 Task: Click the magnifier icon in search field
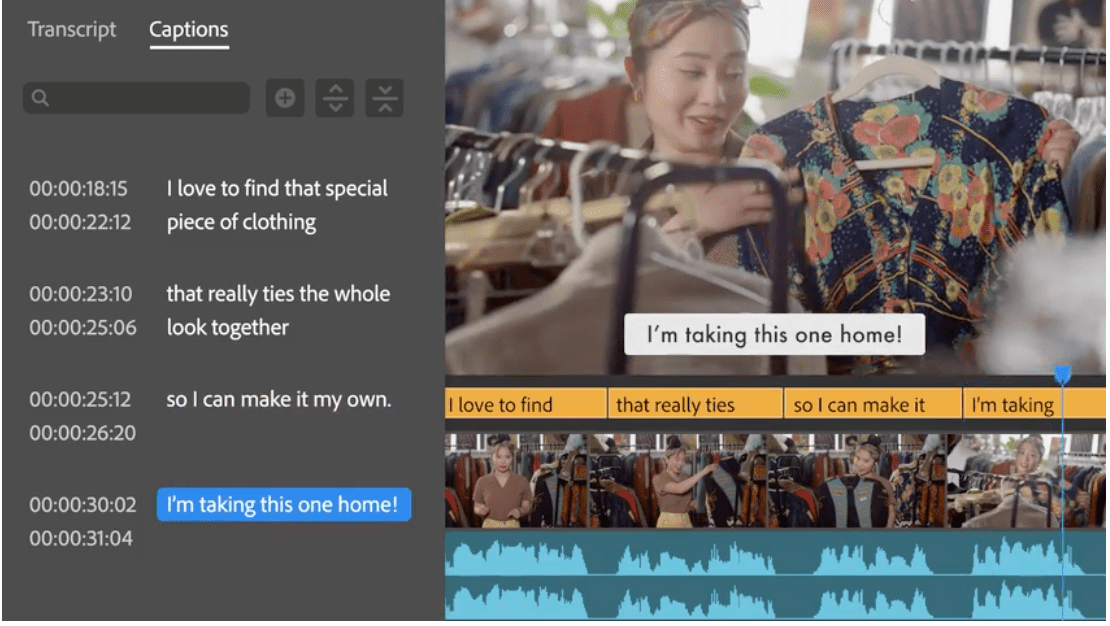pyautogui.click(x=41, y=98)
